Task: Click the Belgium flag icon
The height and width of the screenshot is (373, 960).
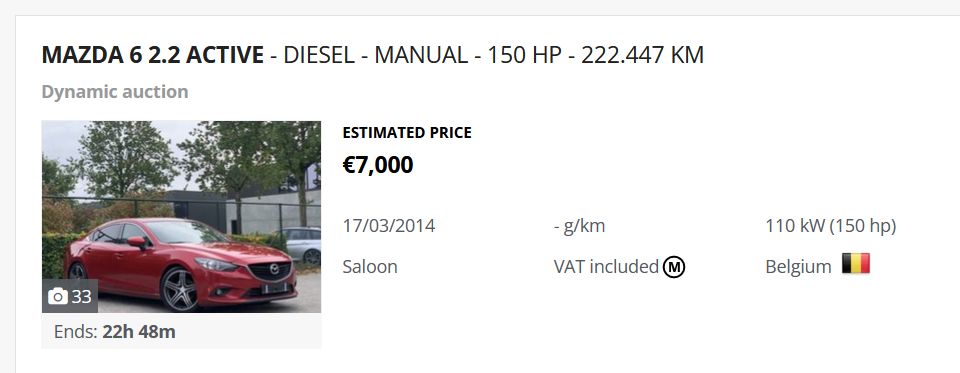Action: [x=856, y=264]
